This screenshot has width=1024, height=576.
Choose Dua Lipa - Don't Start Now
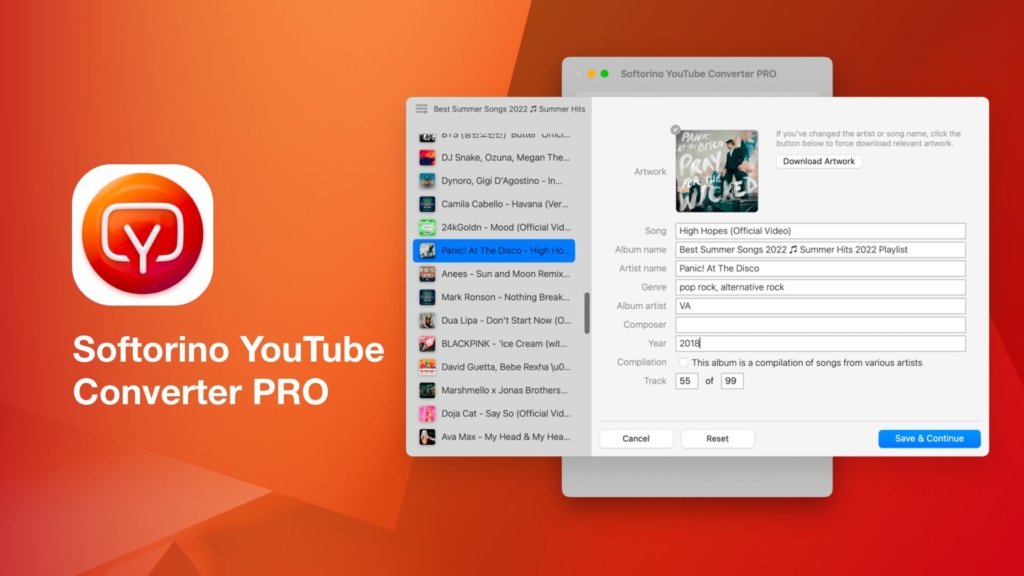[x=494, y=321]
